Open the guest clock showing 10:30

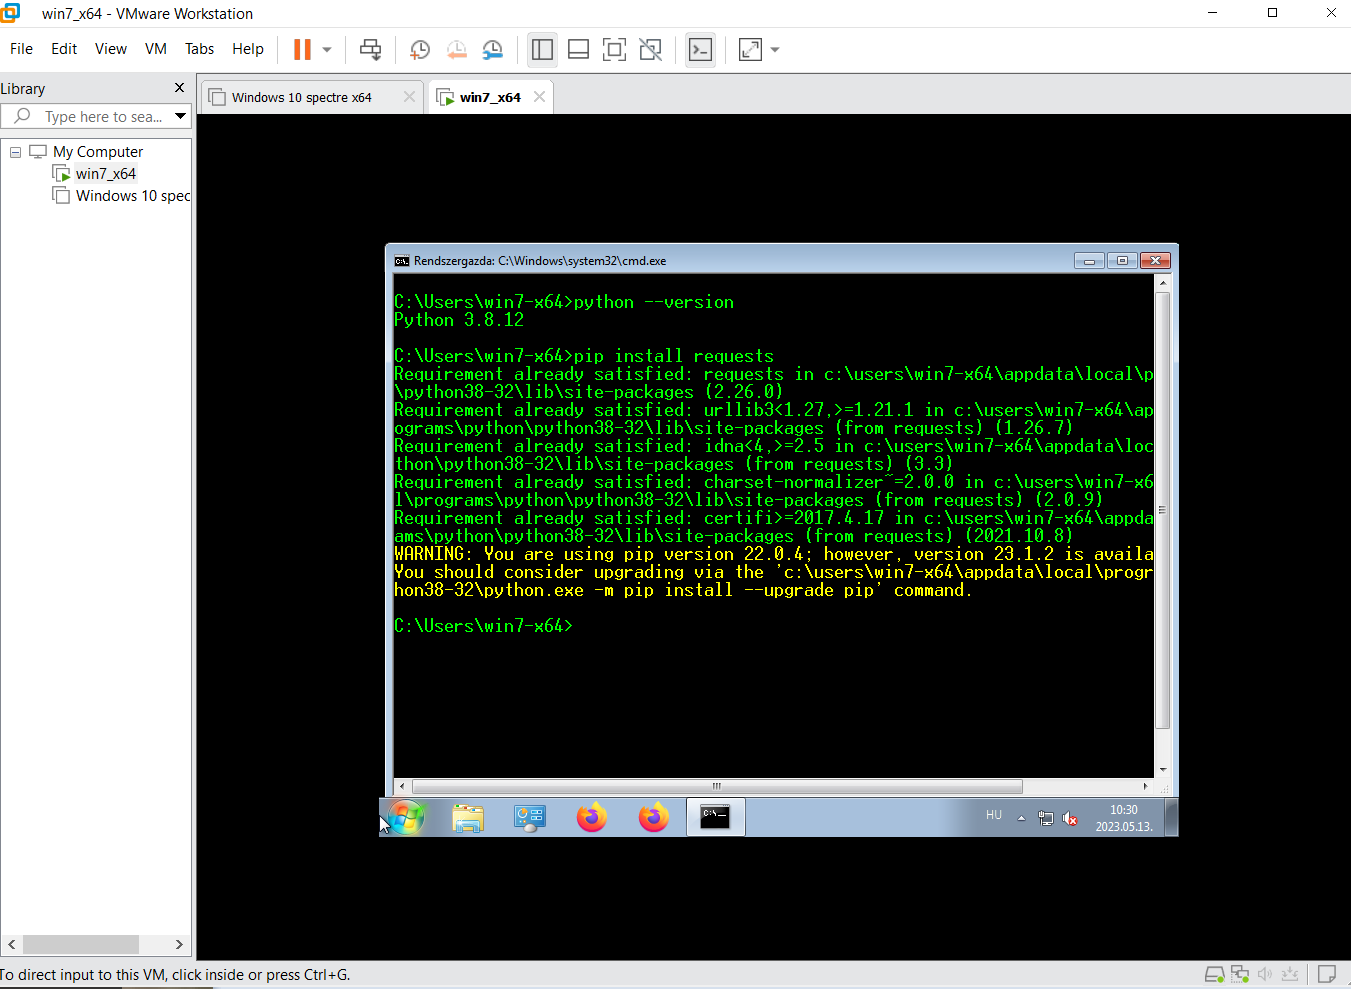[x=1124, y=818]
